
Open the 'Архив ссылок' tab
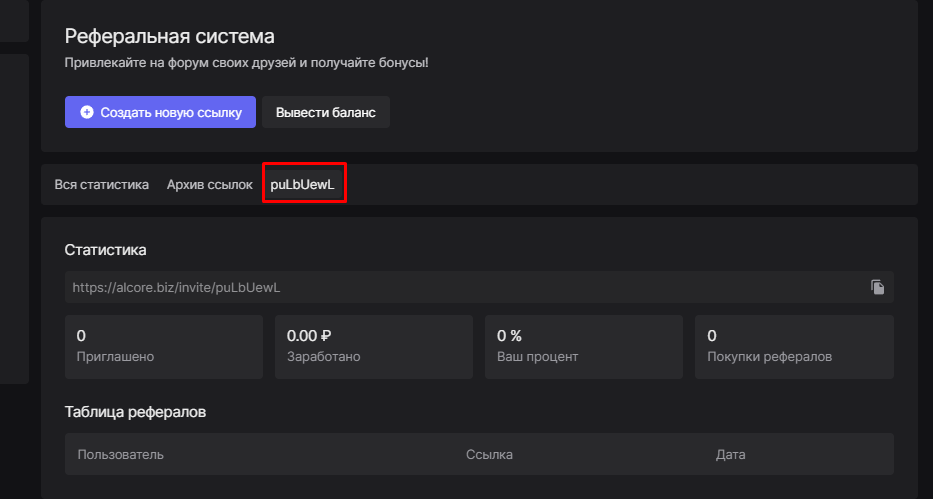click(x=209, y=185)
